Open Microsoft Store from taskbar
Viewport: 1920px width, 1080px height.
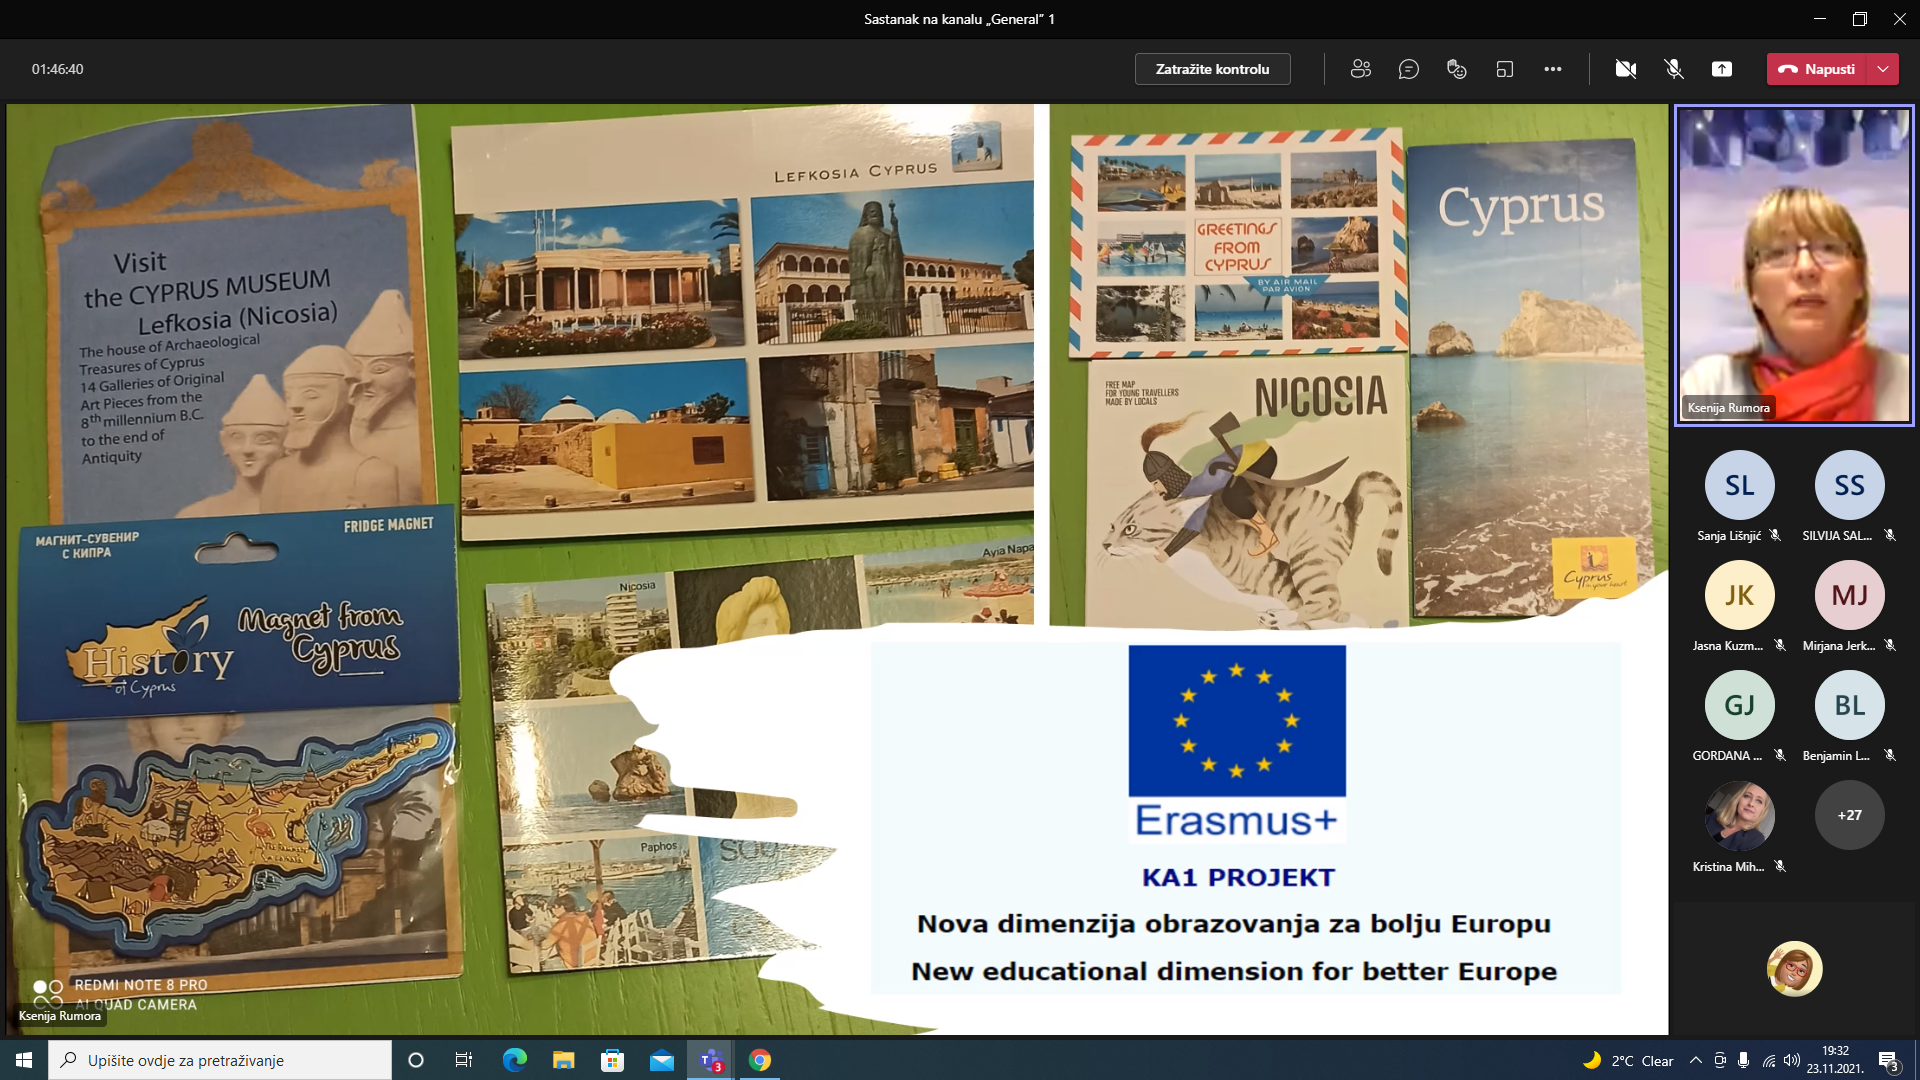pos(612,1060)
